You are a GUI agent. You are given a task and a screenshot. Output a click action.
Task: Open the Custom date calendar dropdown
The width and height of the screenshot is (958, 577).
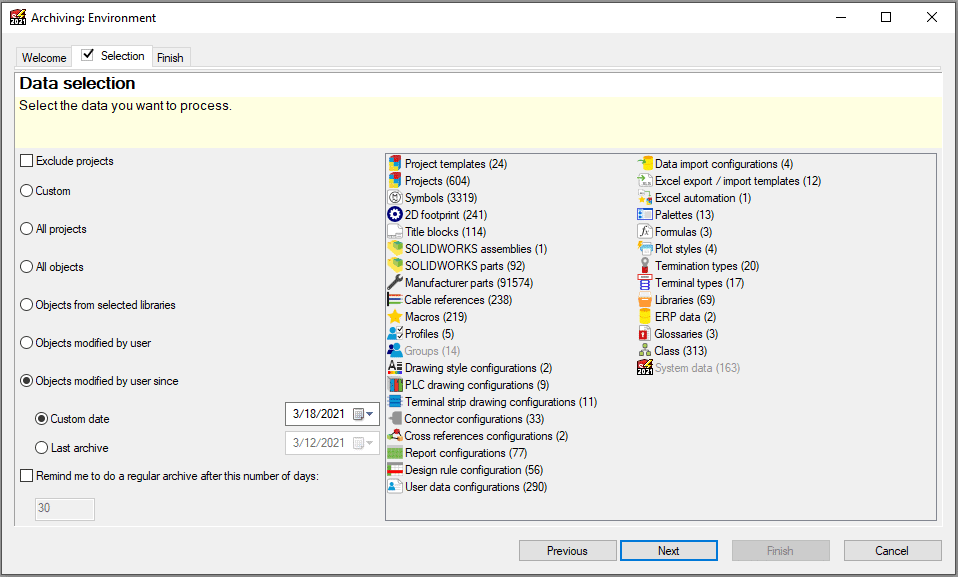tap(369, 414)
